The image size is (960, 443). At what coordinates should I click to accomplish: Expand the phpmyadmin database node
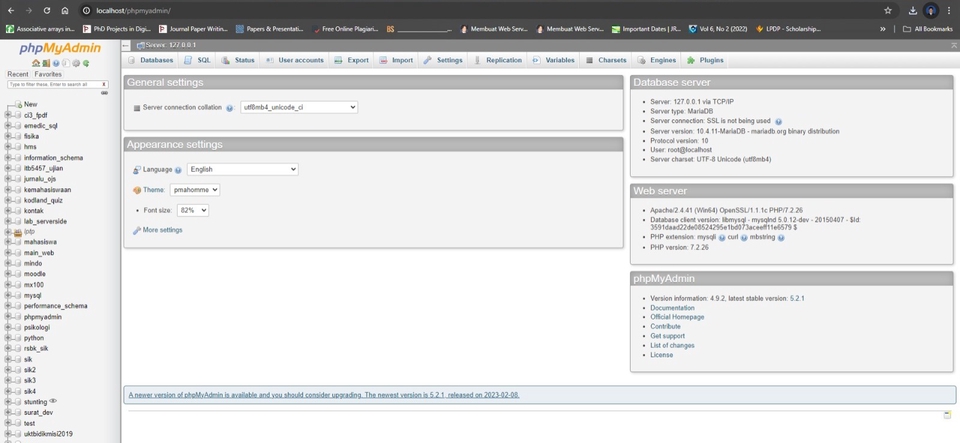click(8, 317)
